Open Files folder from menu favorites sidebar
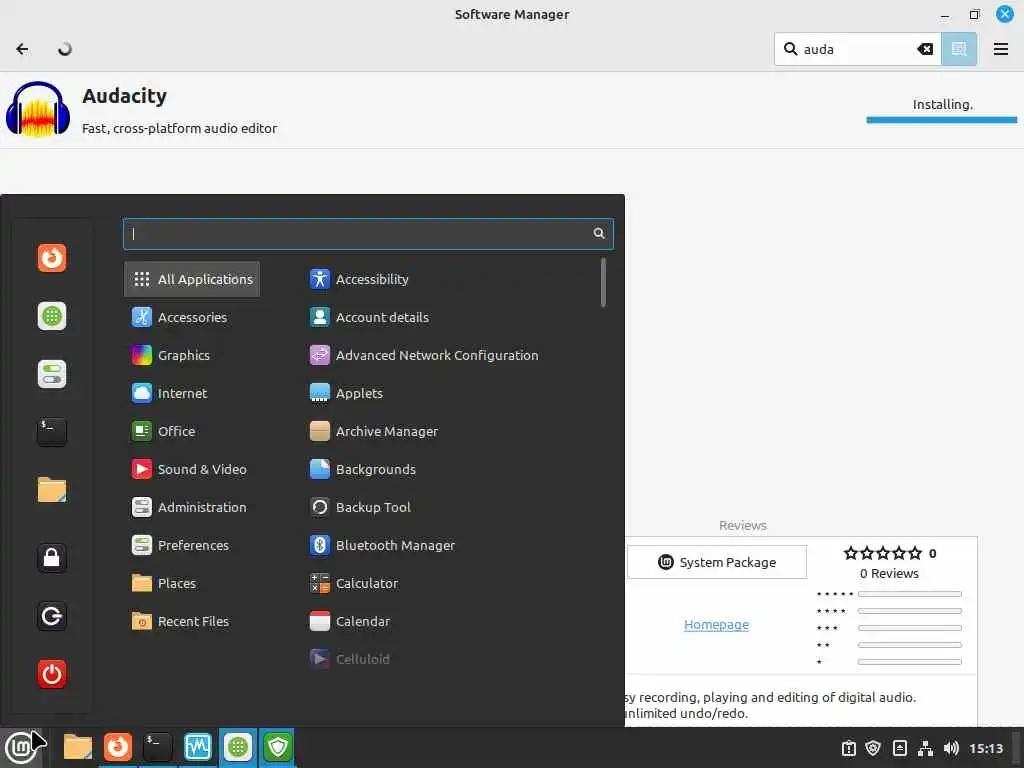The height and width of the screenshot is (768, 1024). click(52, 490)
